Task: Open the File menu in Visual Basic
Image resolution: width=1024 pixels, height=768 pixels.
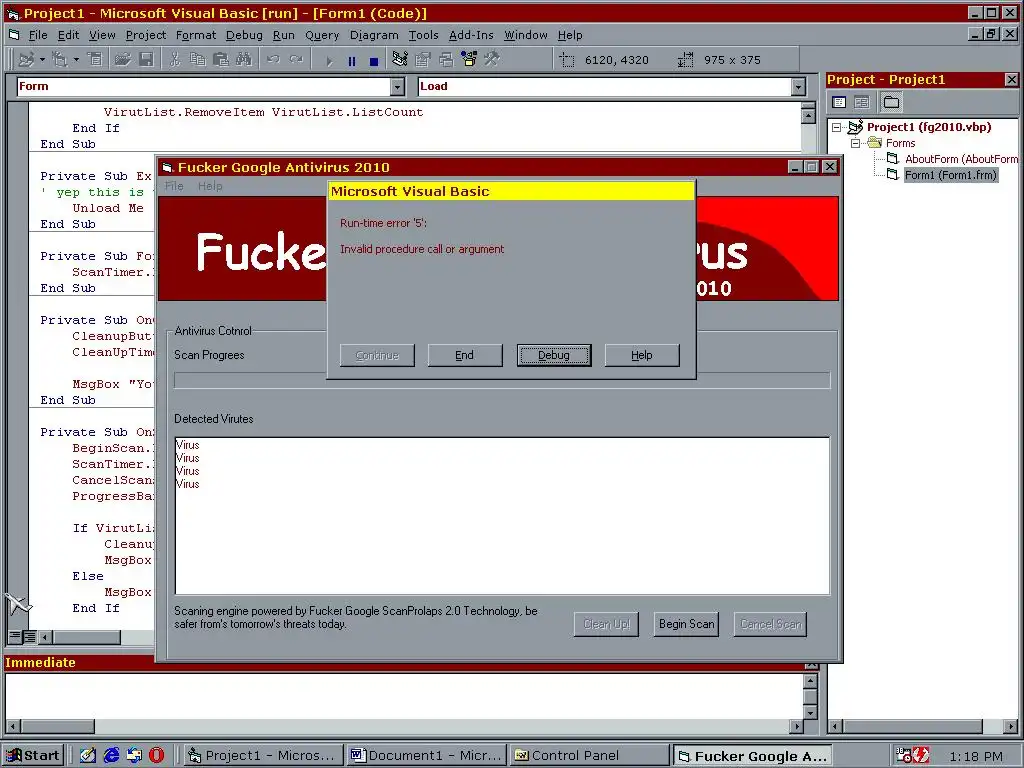Action: click(x=38, y=35)
